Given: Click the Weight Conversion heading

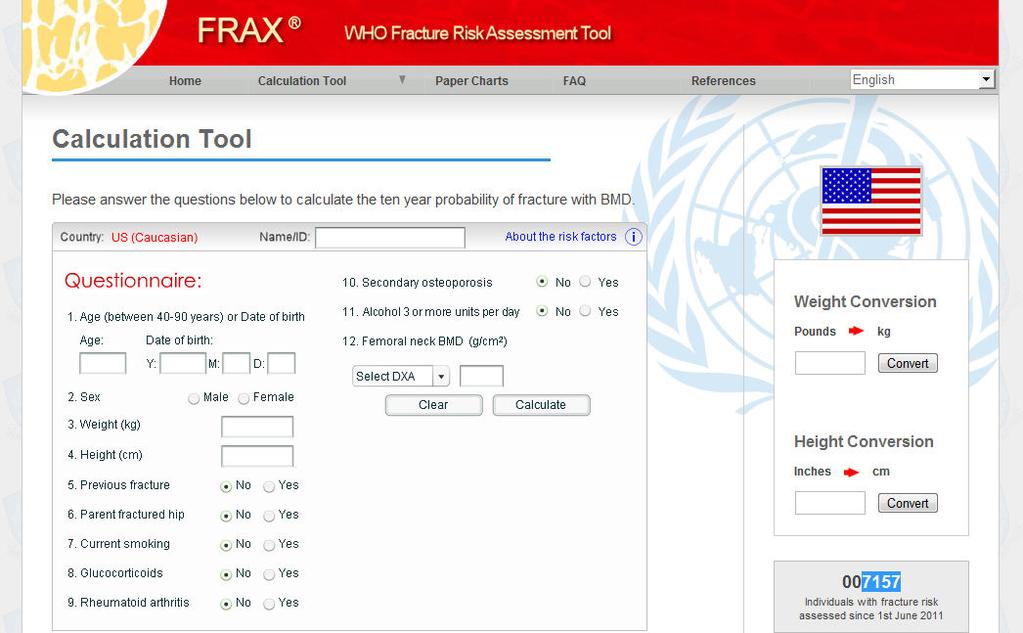Looking at the screenshot, I should [865, 301].
